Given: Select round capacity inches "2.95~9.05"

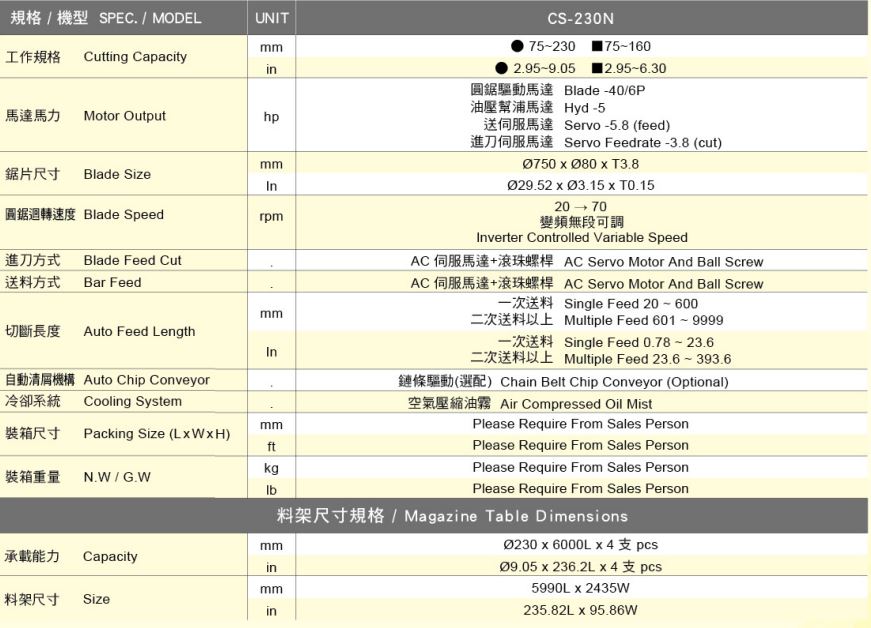Looking at the screenshot, I should [544, 68].
